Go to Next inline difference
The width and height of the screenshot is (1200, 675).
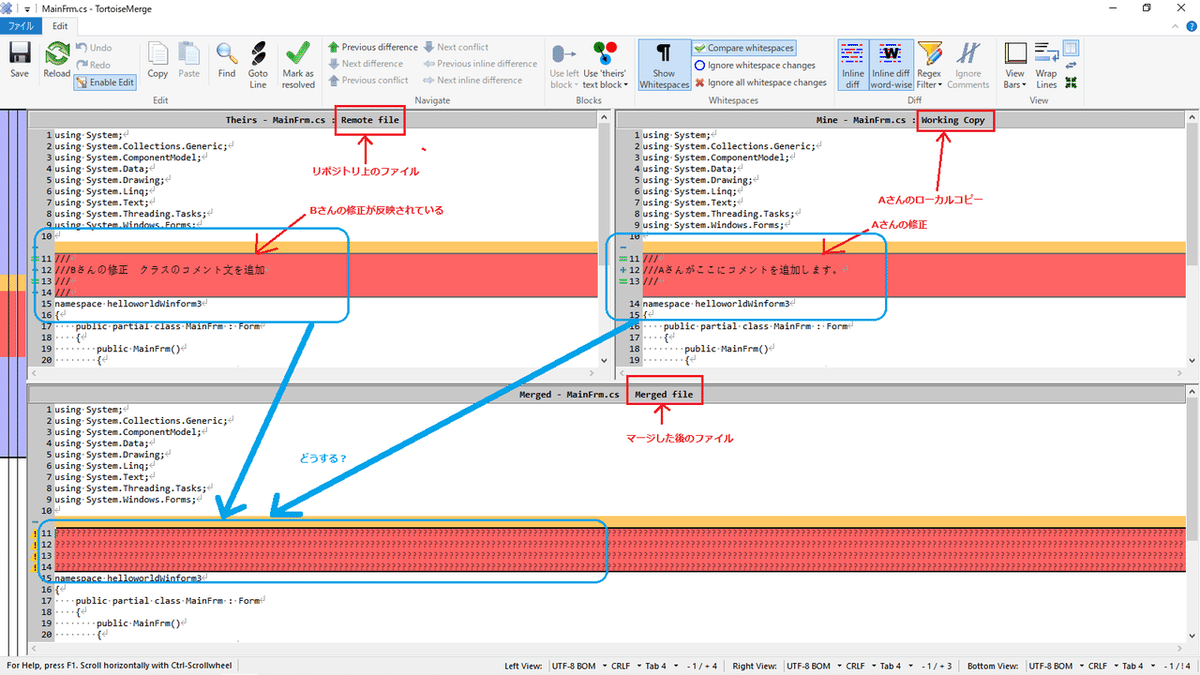[472, 80]
